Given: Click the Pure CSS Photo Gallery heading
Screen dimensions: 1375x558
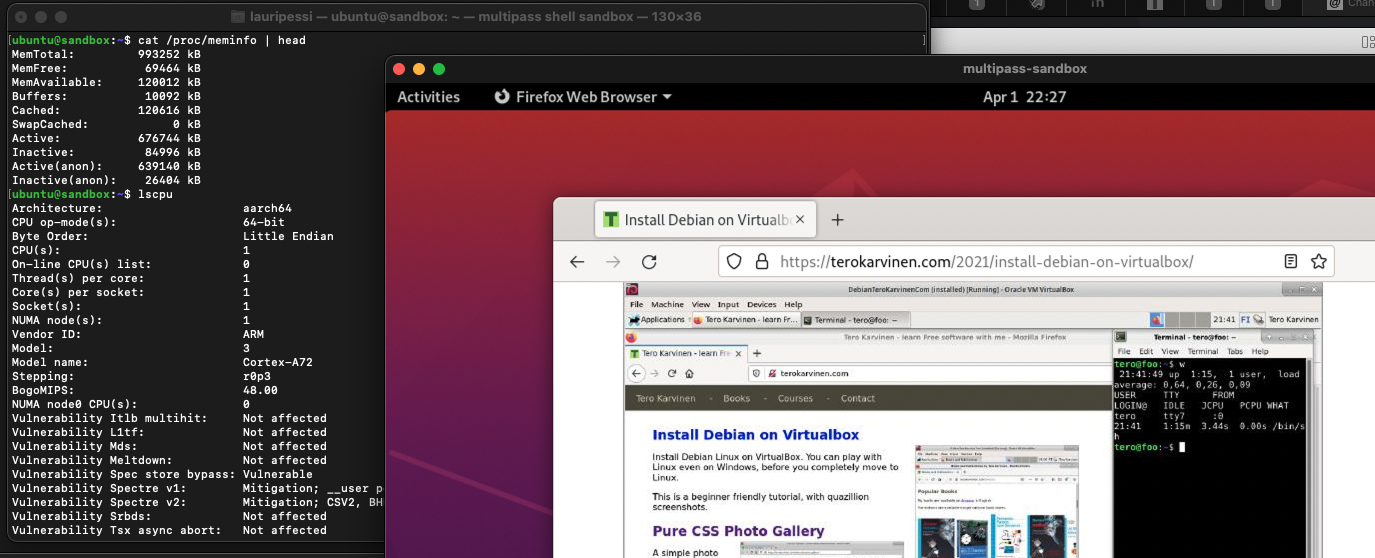Looking at the screenshot, I should [739, 531].
